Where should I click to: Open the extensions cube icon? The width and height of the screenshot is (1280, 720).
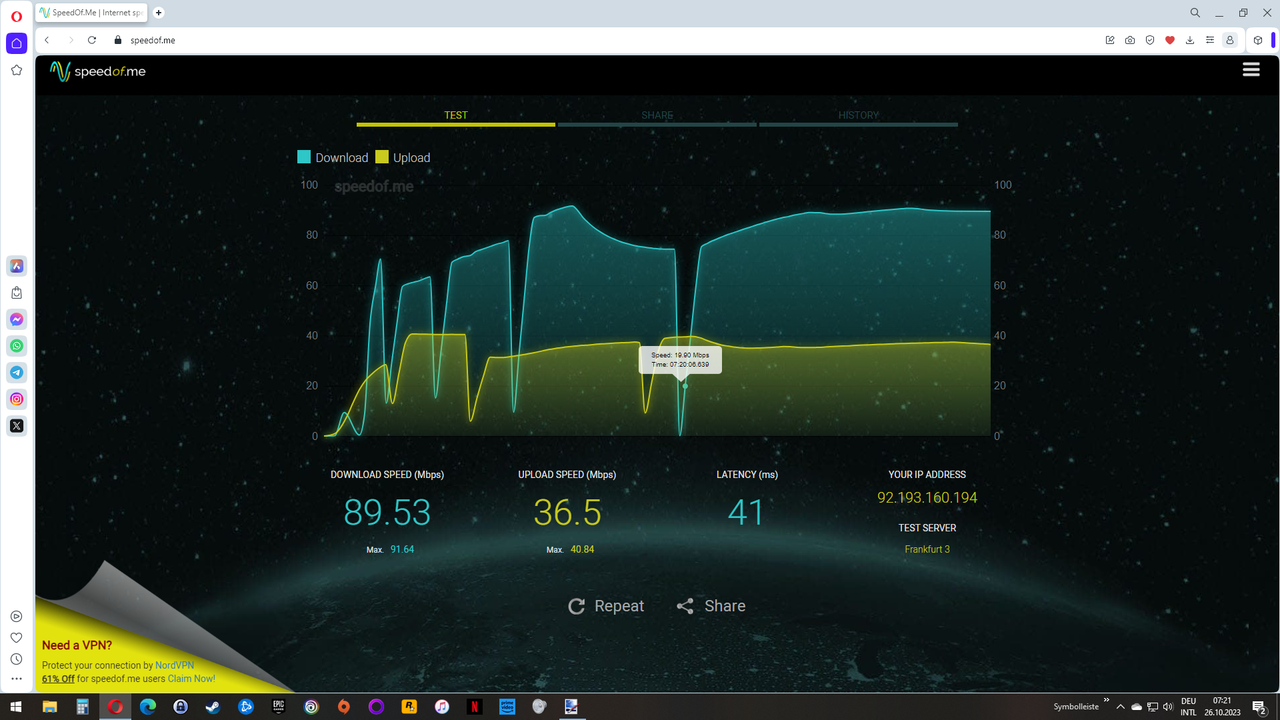click(1258, 40)
